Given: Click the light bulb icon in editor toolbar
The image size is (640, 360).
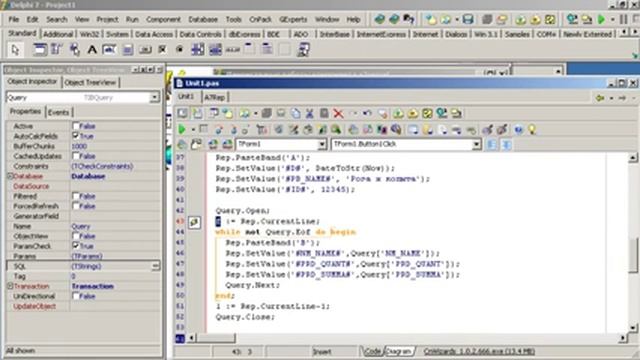Looking at the screenshot, I should (x=532, y=130).
